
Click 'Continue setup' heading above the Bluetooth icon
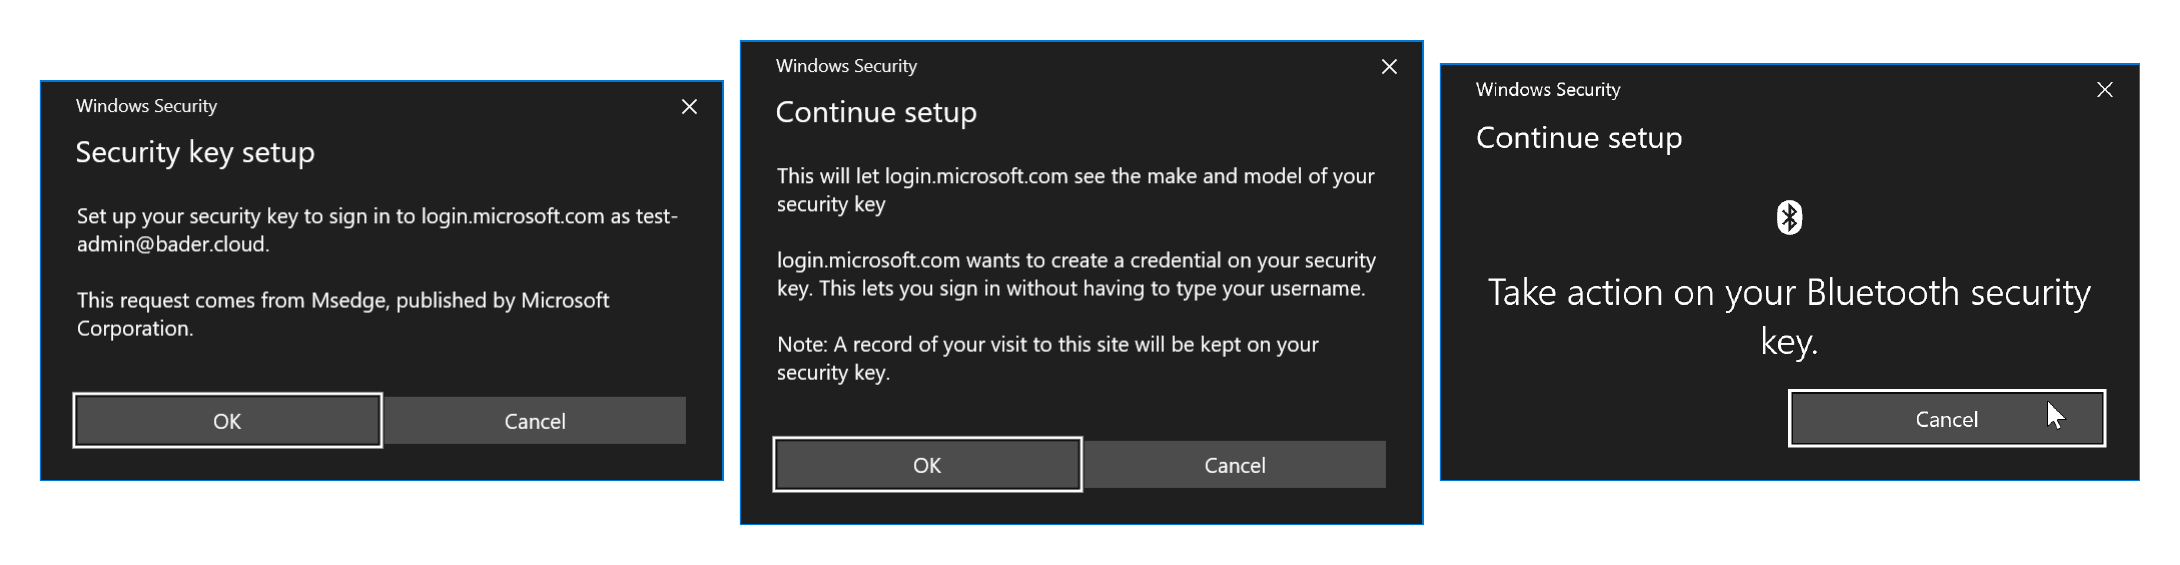1578,137
